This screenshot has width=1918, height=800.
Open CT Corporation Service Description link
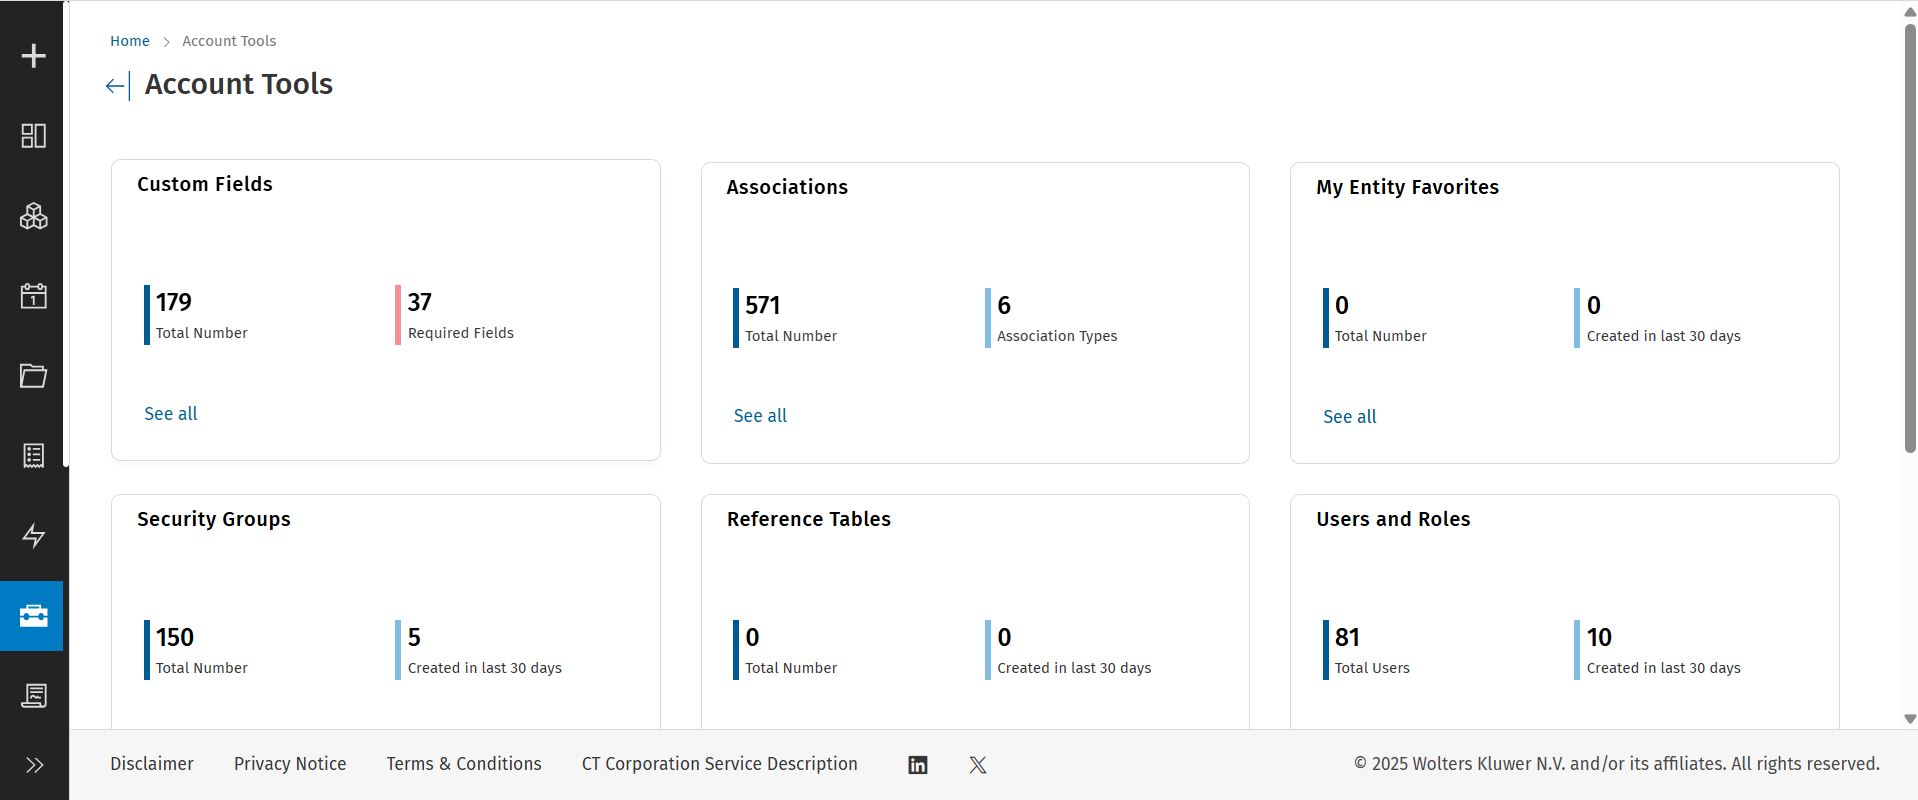720,764
